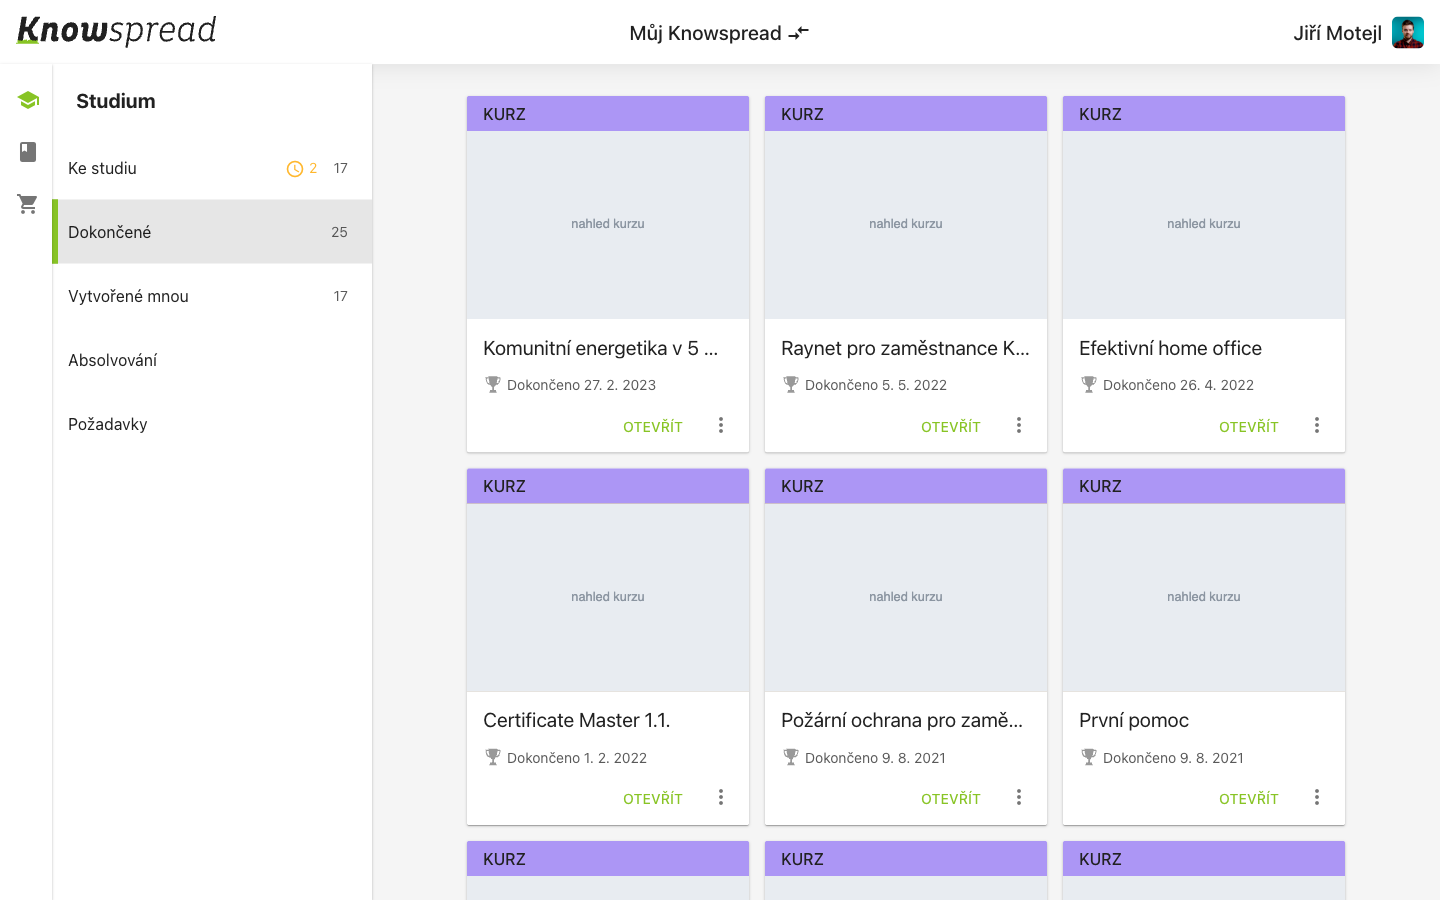Open the Studium graduation cap icon
This screenshot has width=1440, height=900.
28,100
